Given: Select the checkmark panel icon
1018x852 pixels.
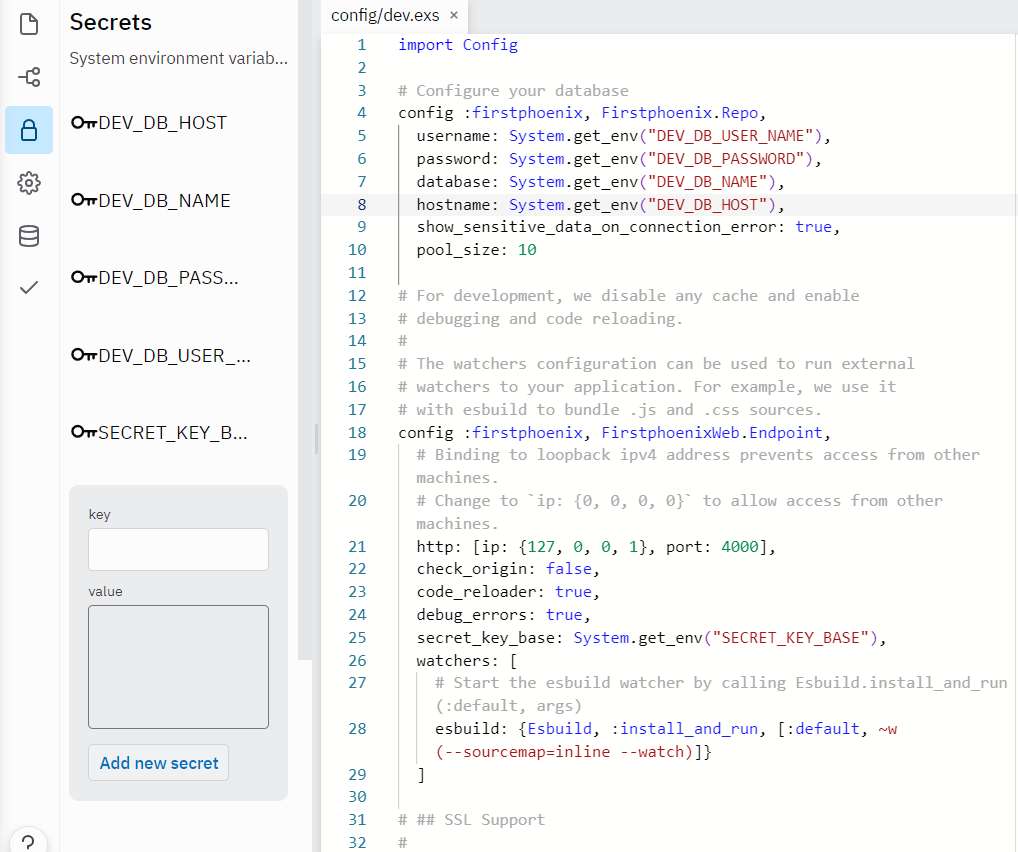Looking at the screenshot, I should coord(28,289).
